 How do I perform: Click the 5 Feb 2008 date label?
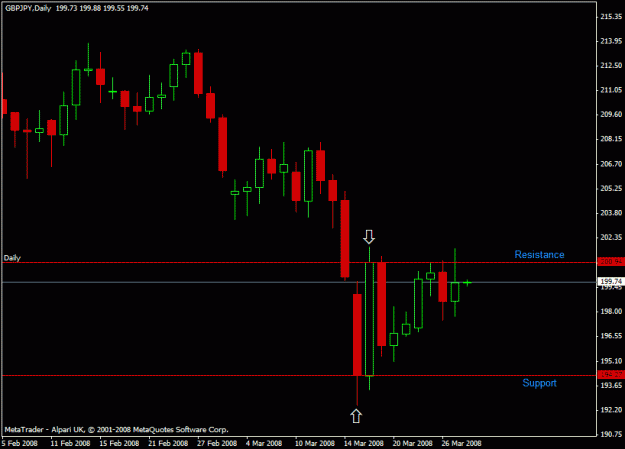point(20,443)
